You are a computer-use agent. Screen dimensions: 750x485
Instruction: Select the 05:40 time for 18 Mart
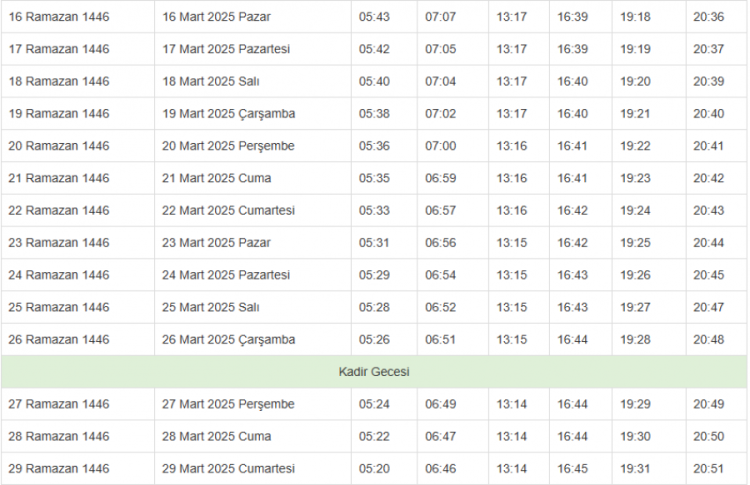[375, 81]
